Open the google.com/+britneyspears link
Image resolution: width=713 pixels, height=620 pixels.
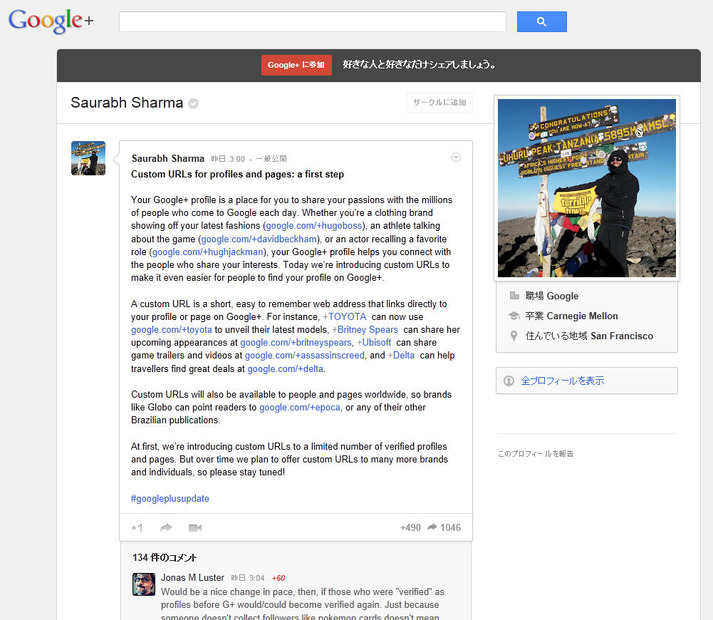tap(296, 343)
